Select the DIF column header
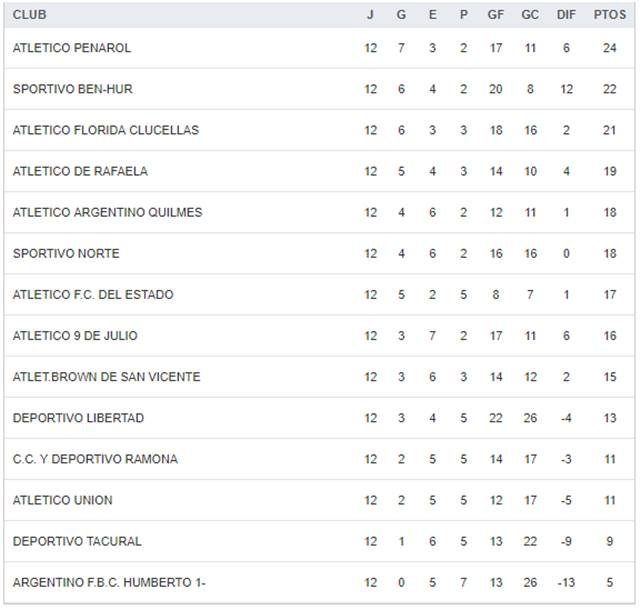Image resolution: width=640 pixels, height=609 pixels. click(x=566, y=15)
